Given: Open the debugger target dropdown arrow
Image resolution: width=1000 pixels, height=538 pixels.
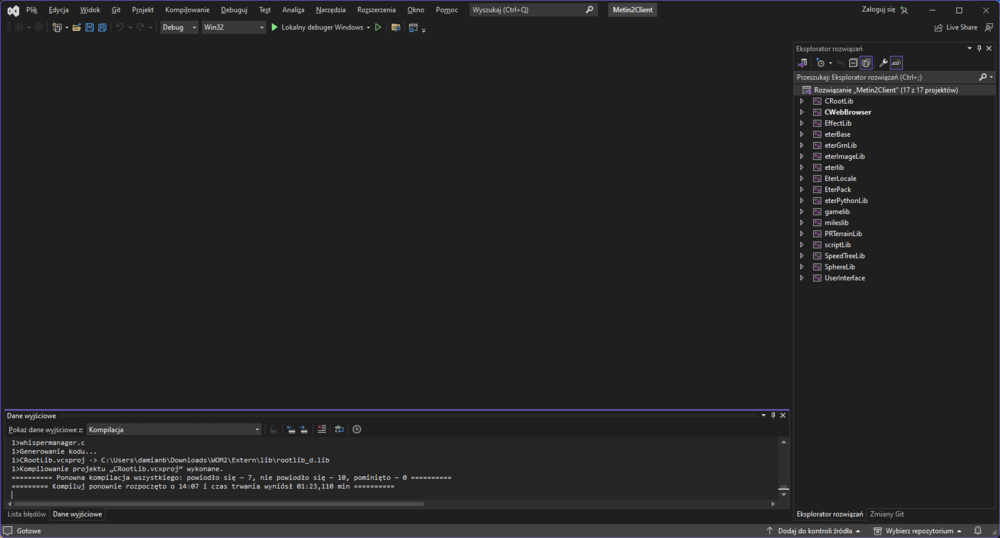Looking at the screenshot, I should click(369, 27).
